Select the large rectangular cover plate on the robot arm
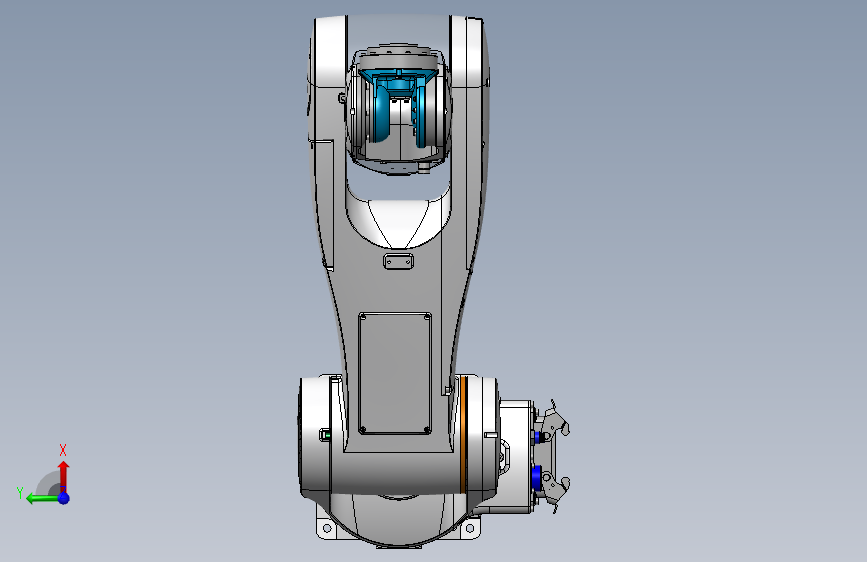This screenshot has height=562, width=867. (x=395, y=373)
